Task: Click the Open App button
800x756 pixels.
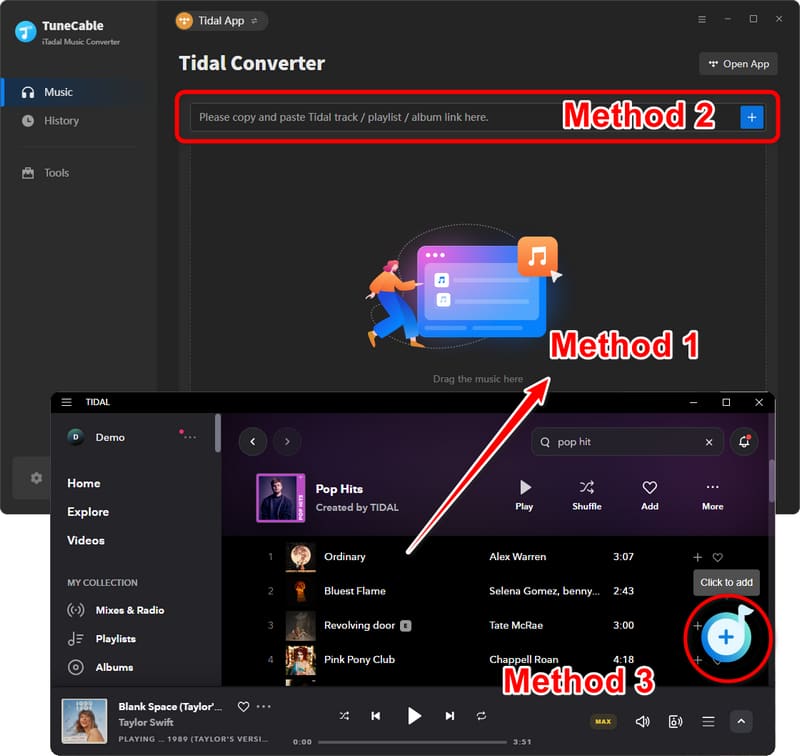Action: 738,64
